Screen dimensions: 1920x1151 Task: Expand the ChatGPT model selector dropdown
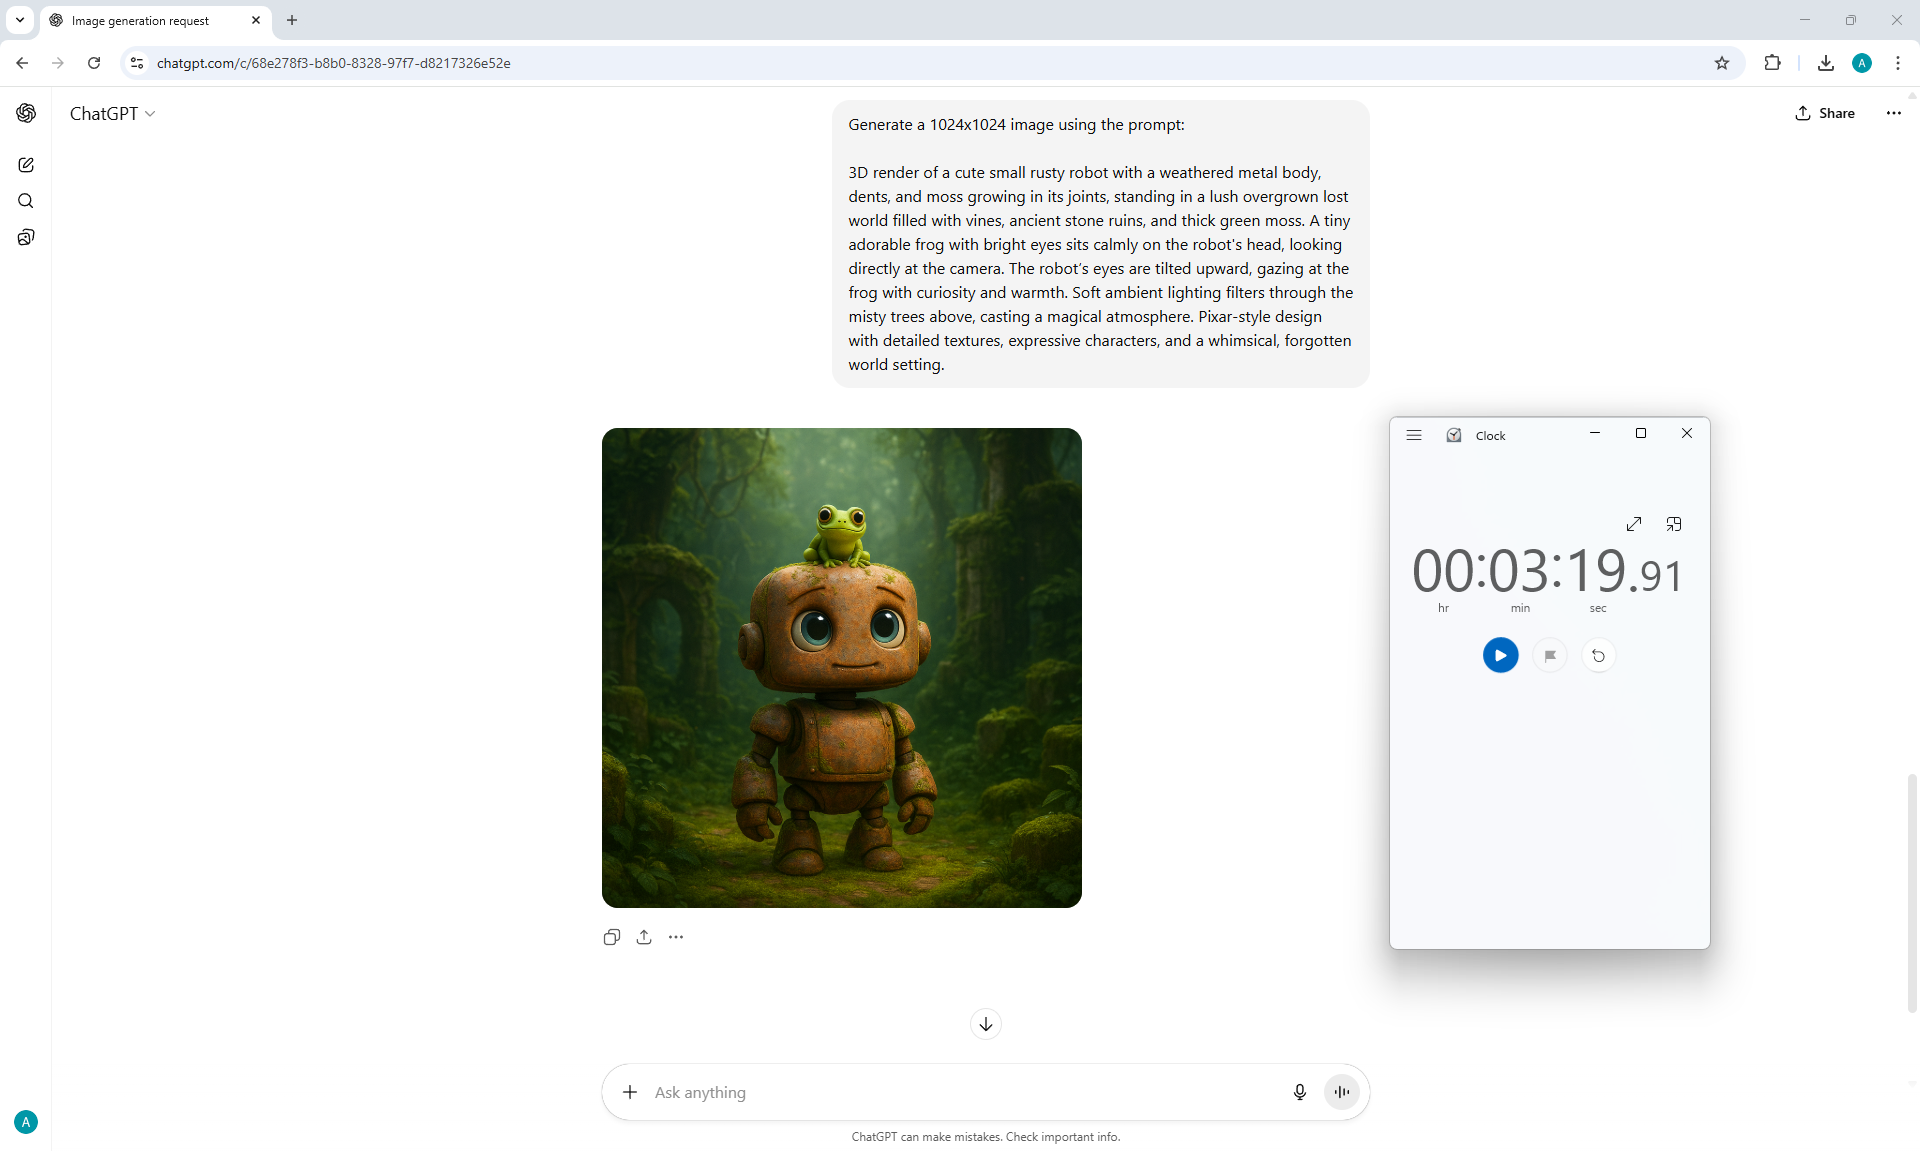[112, 114]
